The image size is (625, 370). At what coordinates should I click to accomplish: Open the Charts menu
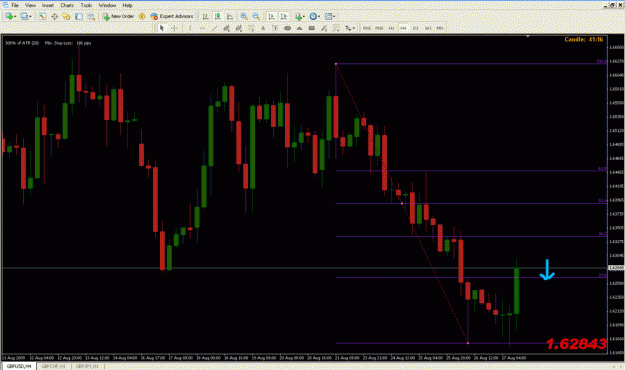(x=67, y=5)
